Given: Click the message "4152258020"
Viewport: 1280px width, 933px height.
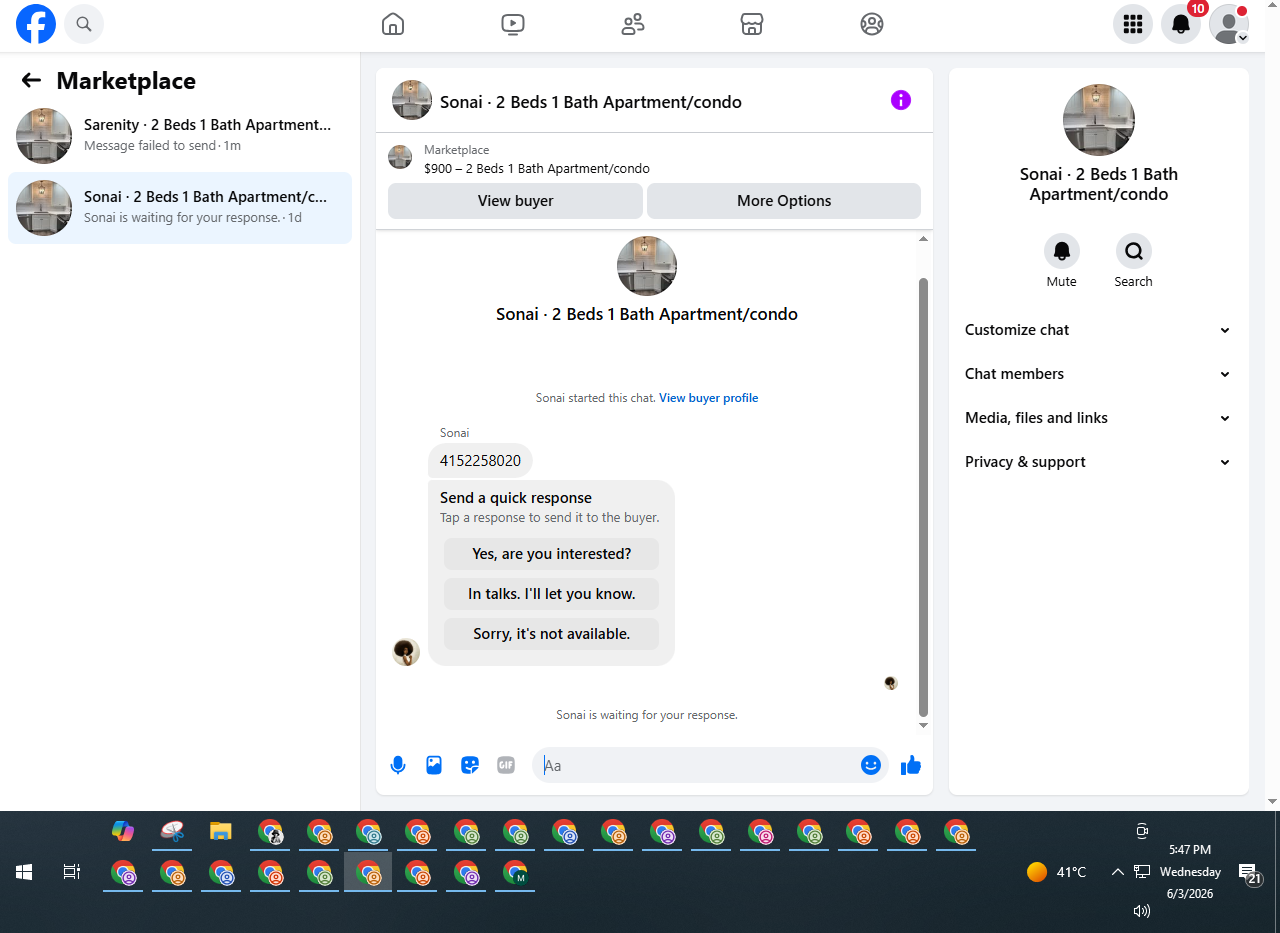Looking at the screenshot, I should pyautogui.click(x=480, y=461).
